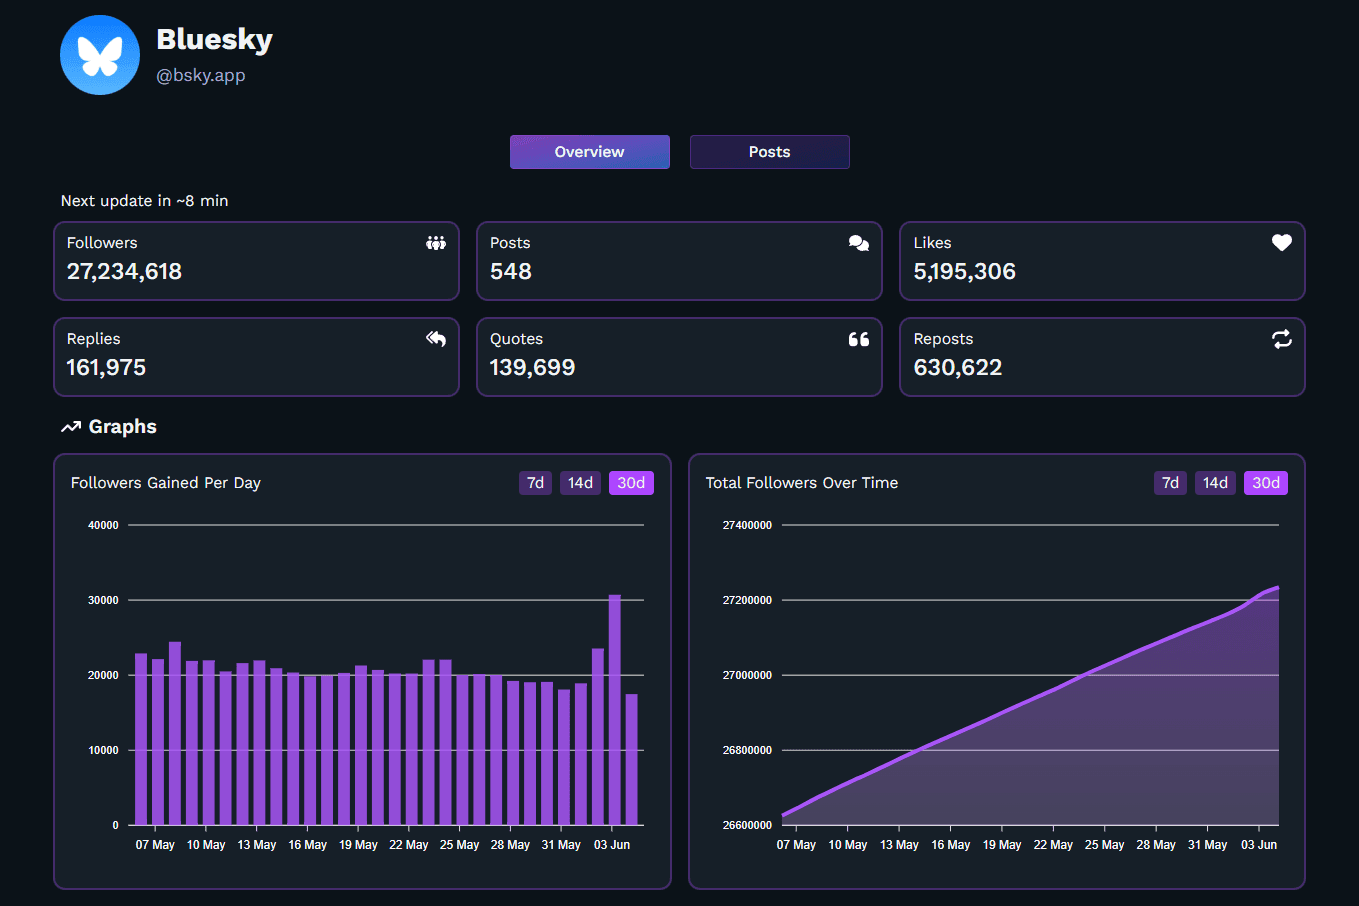Viewport: 1359px width, 906px height.
Task: Click the 30d option on Total Followers chart
Action: [1265, 482]
